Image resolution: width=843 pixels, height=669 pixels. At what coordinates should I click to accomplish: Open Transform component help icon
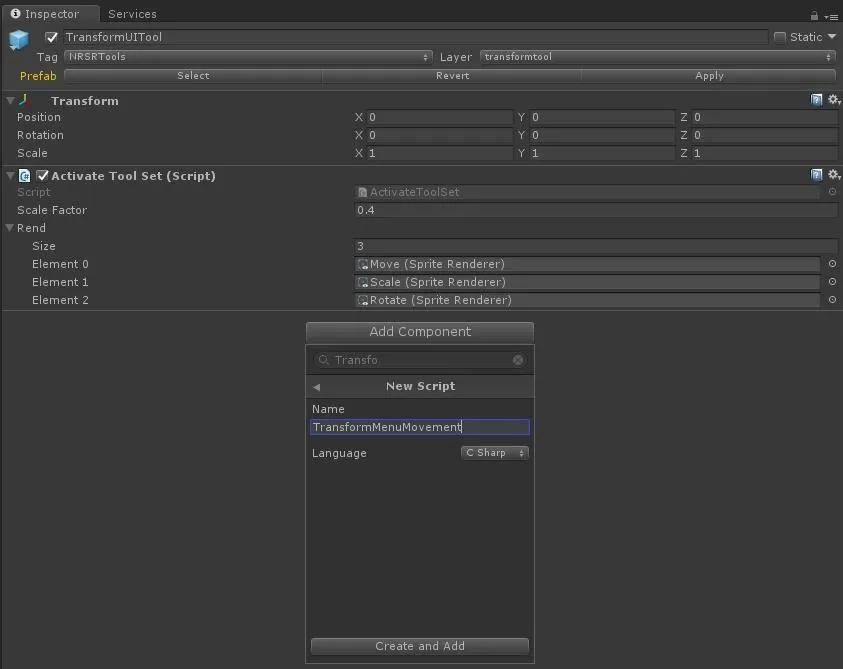(816, 100)
